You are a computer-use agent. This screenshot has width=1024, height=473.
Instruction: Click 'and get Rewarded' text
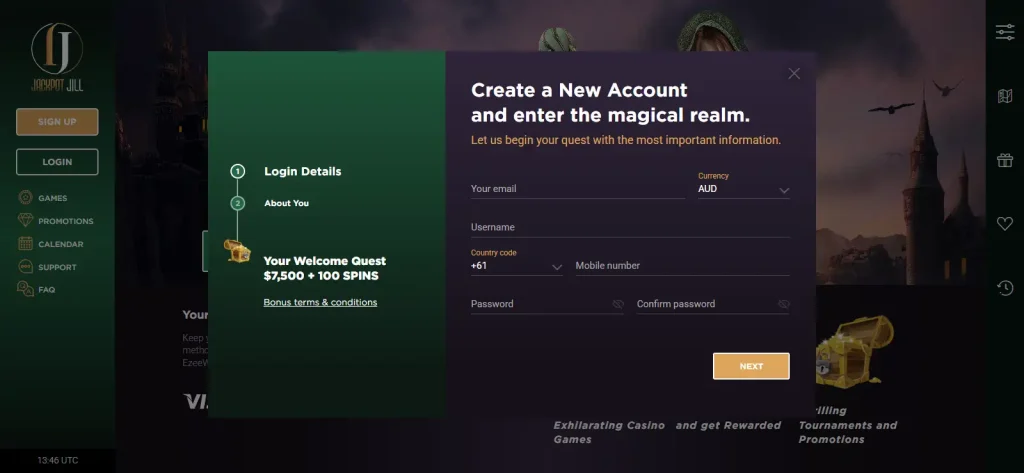coord(728,425)
